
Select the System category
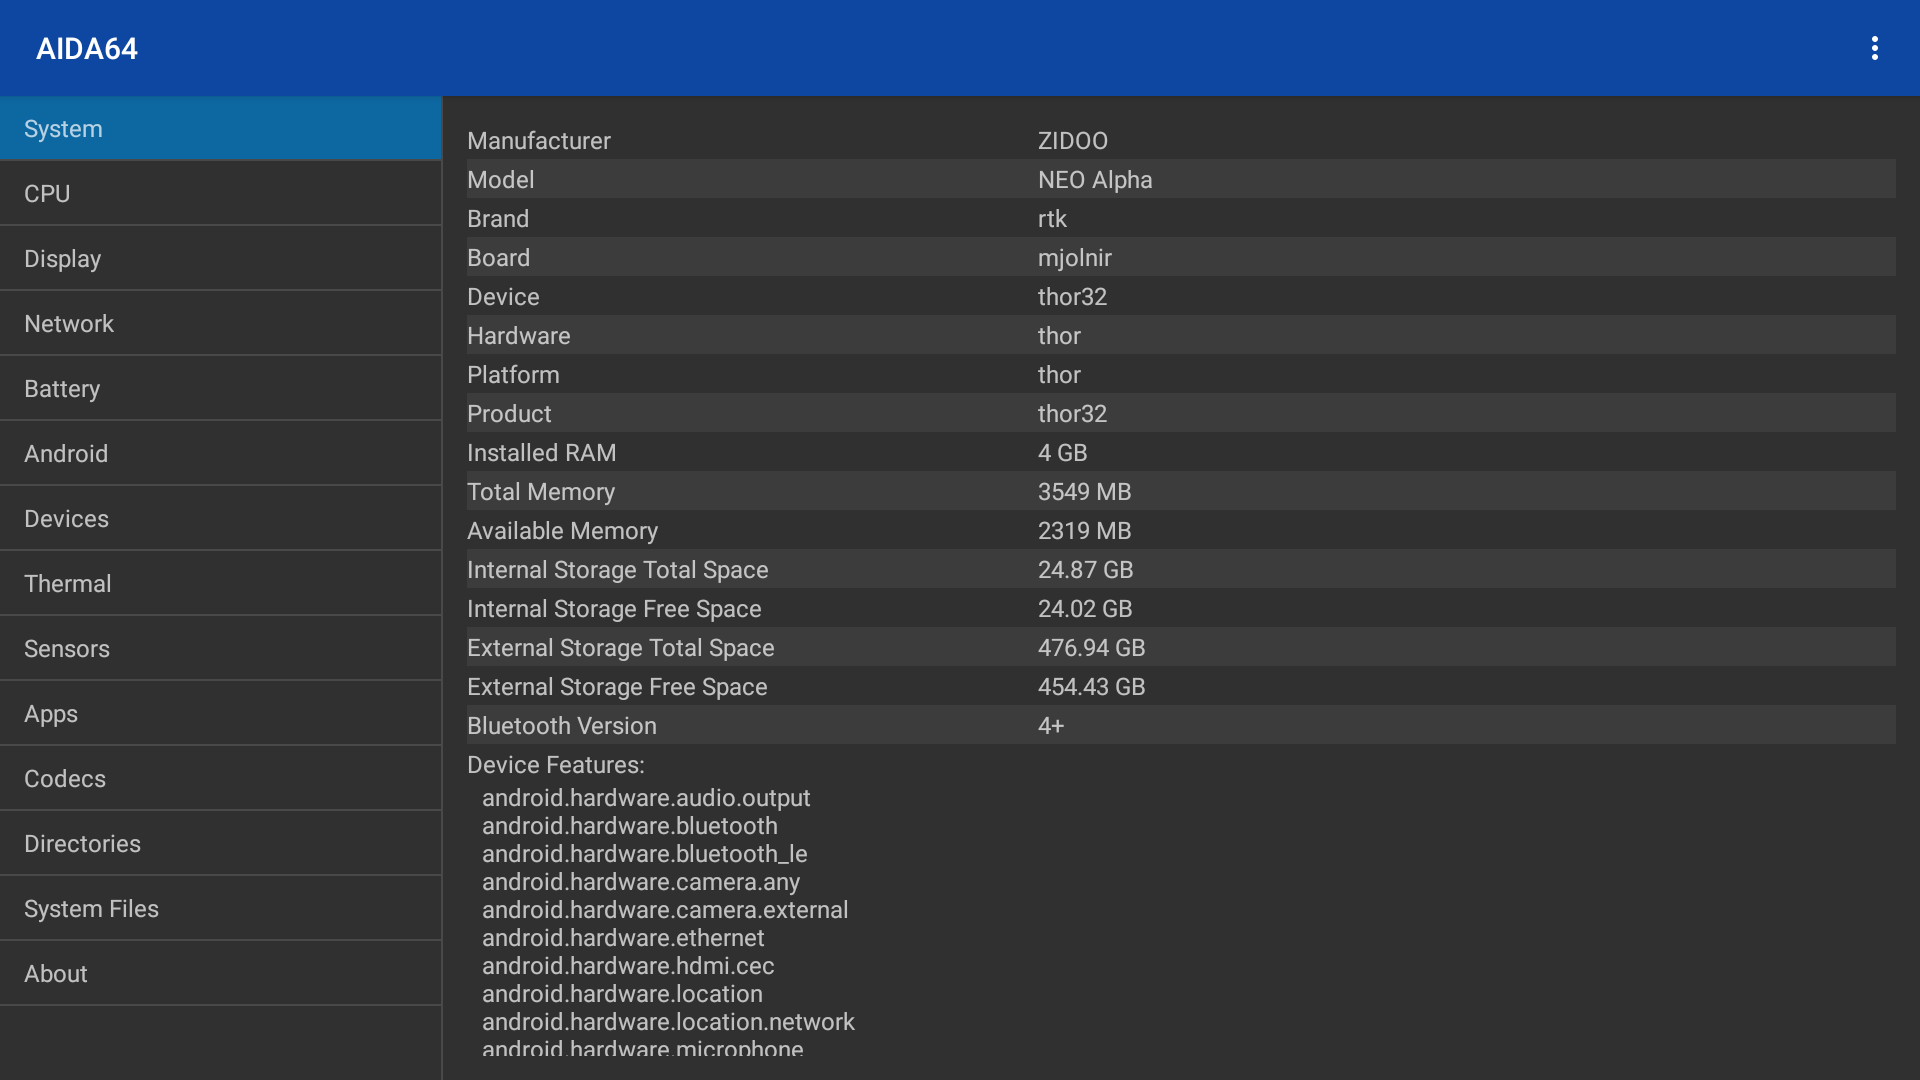220,129
